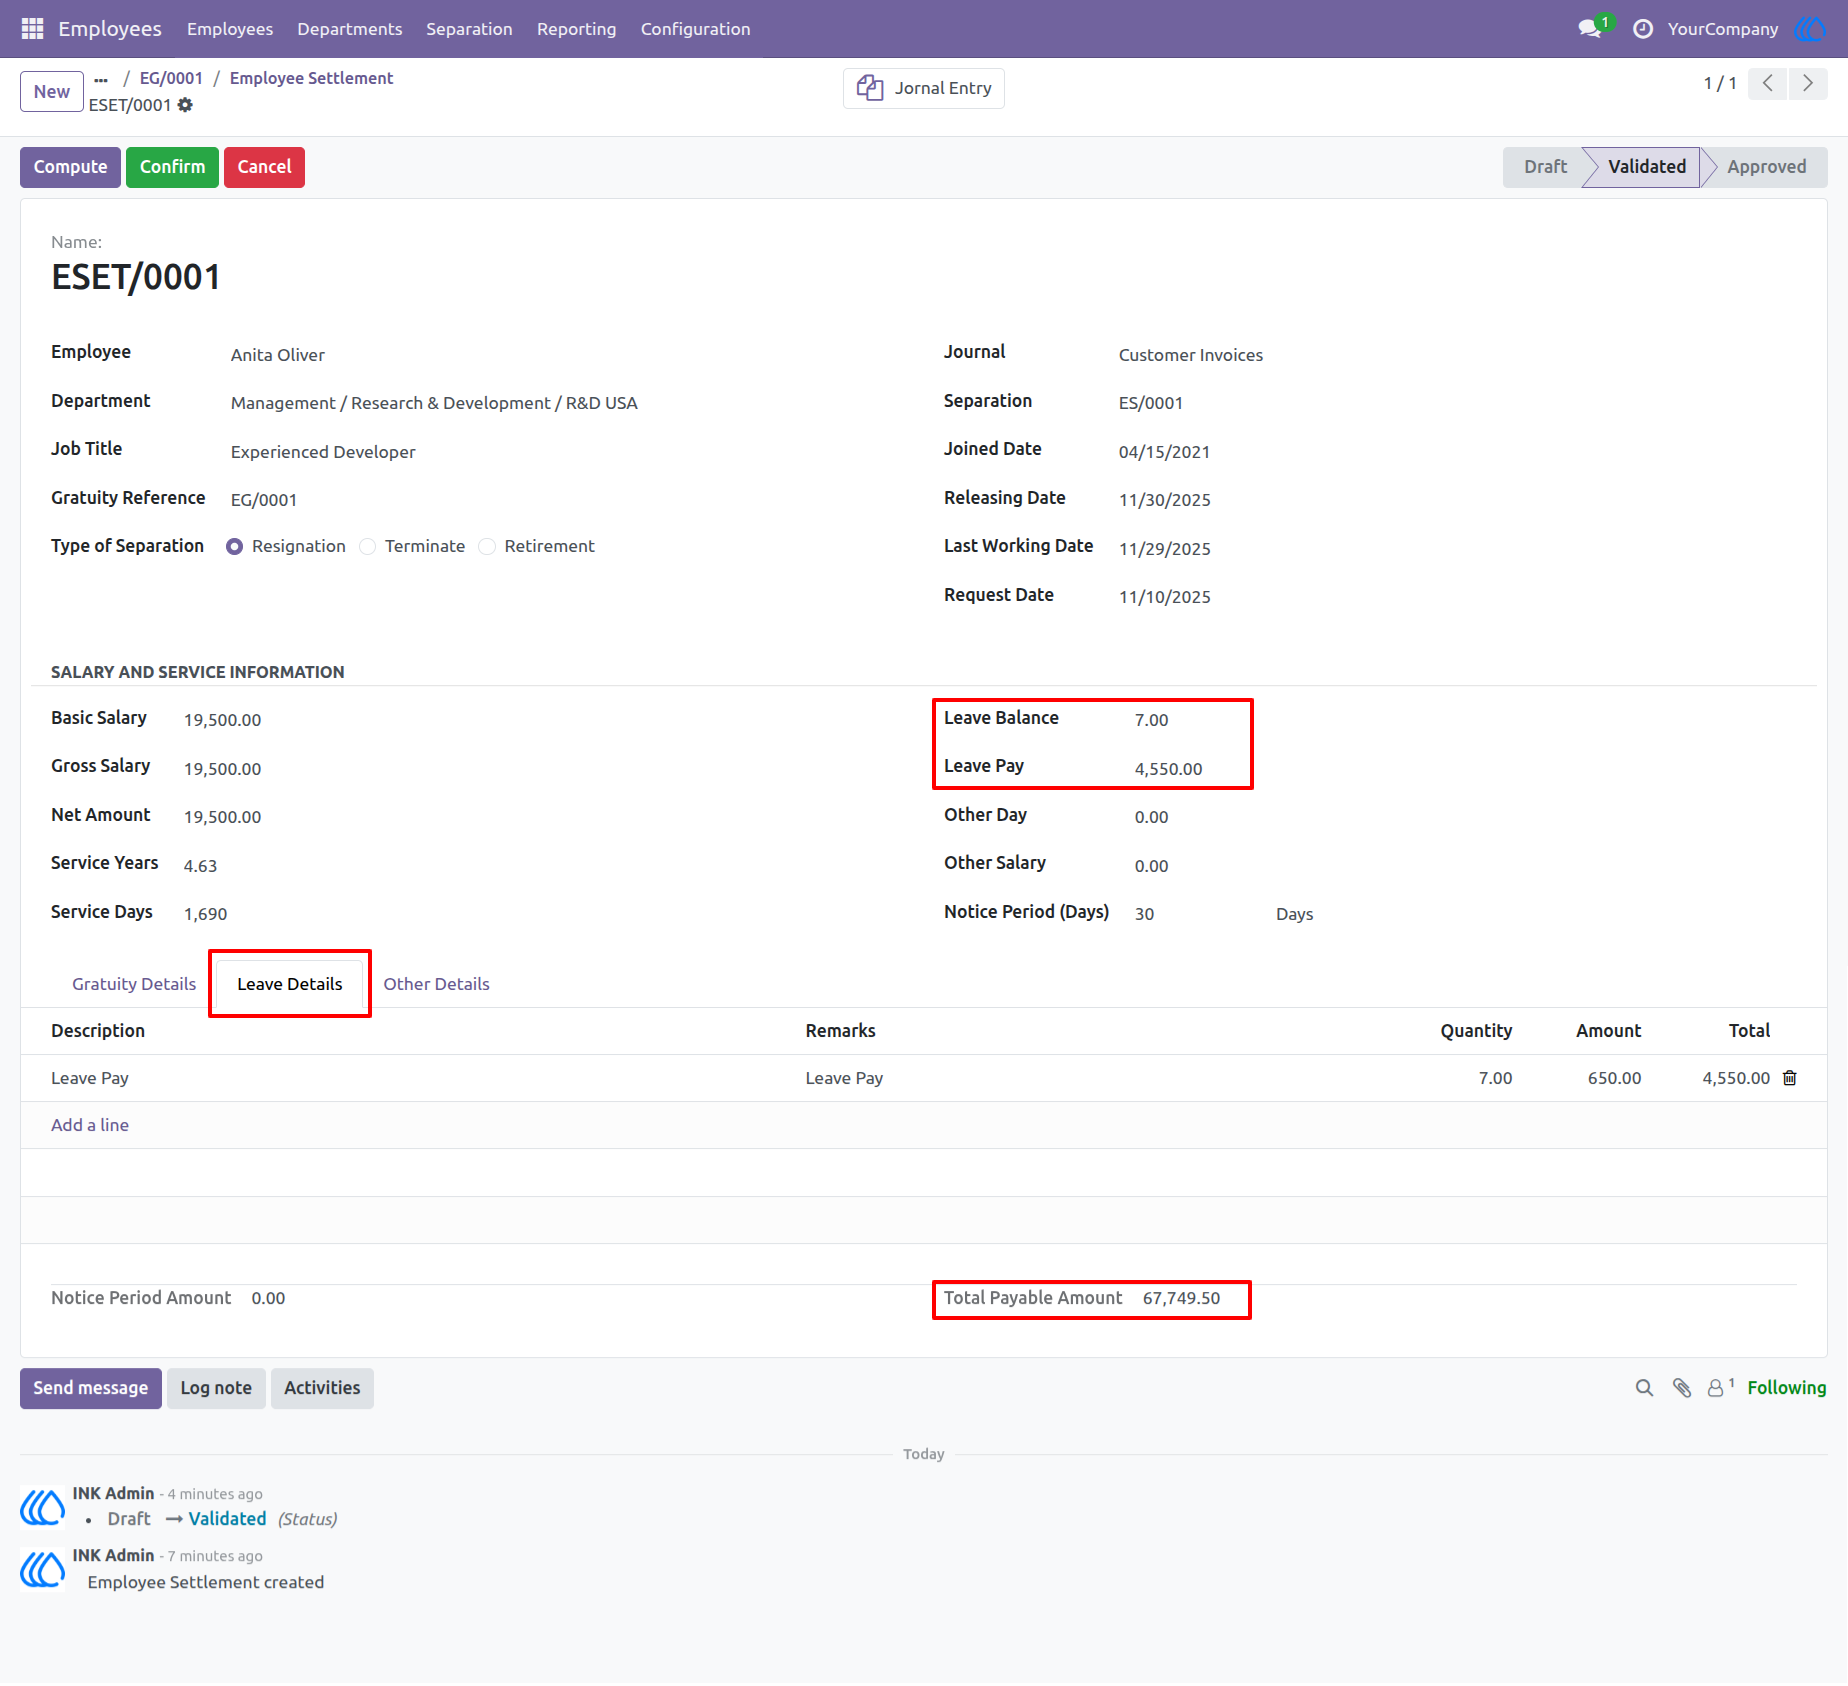Open the activities clock icon
Screen dimensions: 1848x1686
(x=1643, y=29)
